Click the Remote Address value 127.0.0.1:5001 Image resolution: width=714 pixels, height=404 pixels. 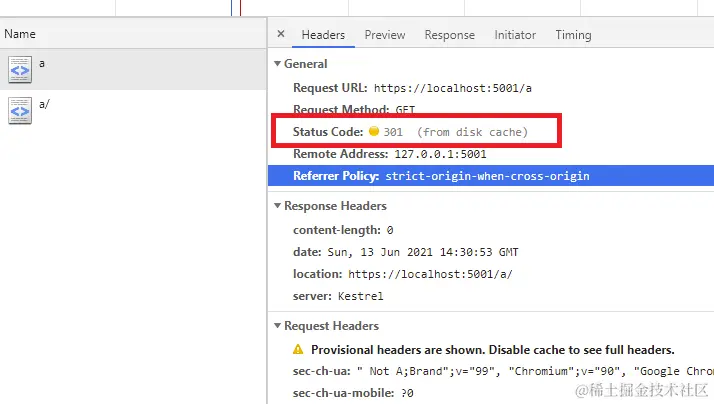tap(440, 154)
